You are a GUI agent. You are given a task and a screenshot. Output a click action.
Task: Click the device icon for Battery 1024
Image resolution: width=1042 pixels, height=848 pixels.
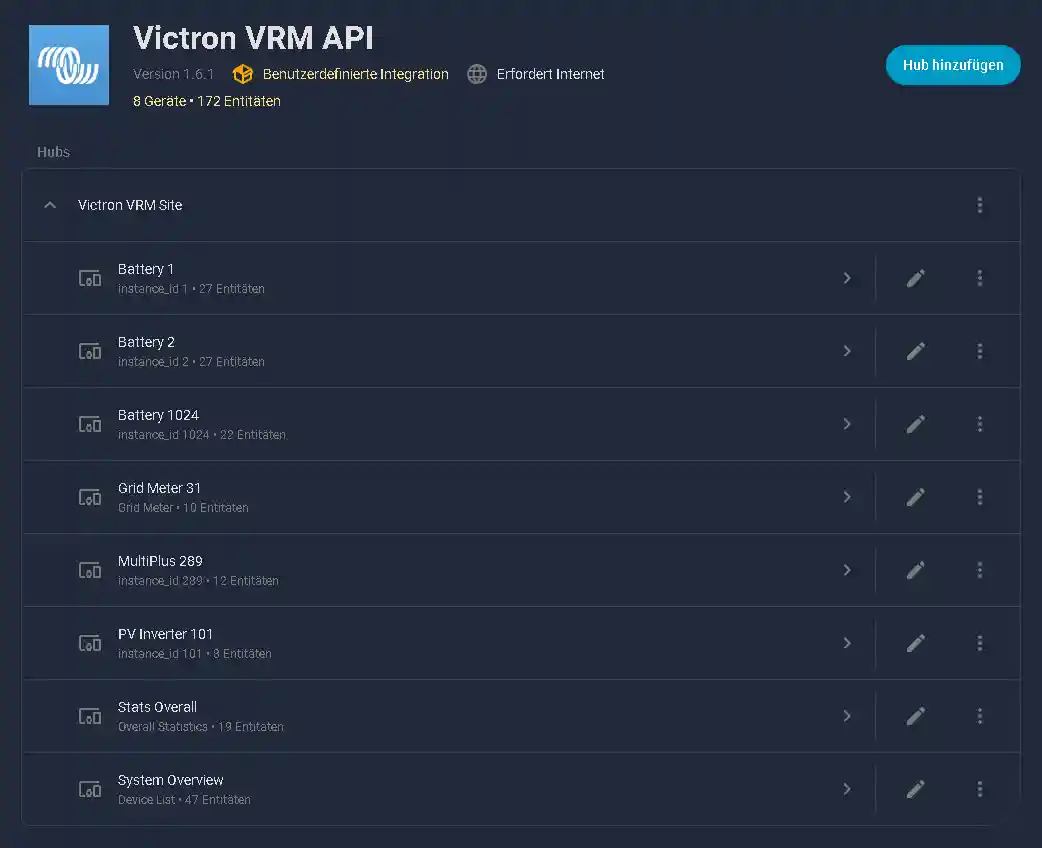tap(90, 425)
